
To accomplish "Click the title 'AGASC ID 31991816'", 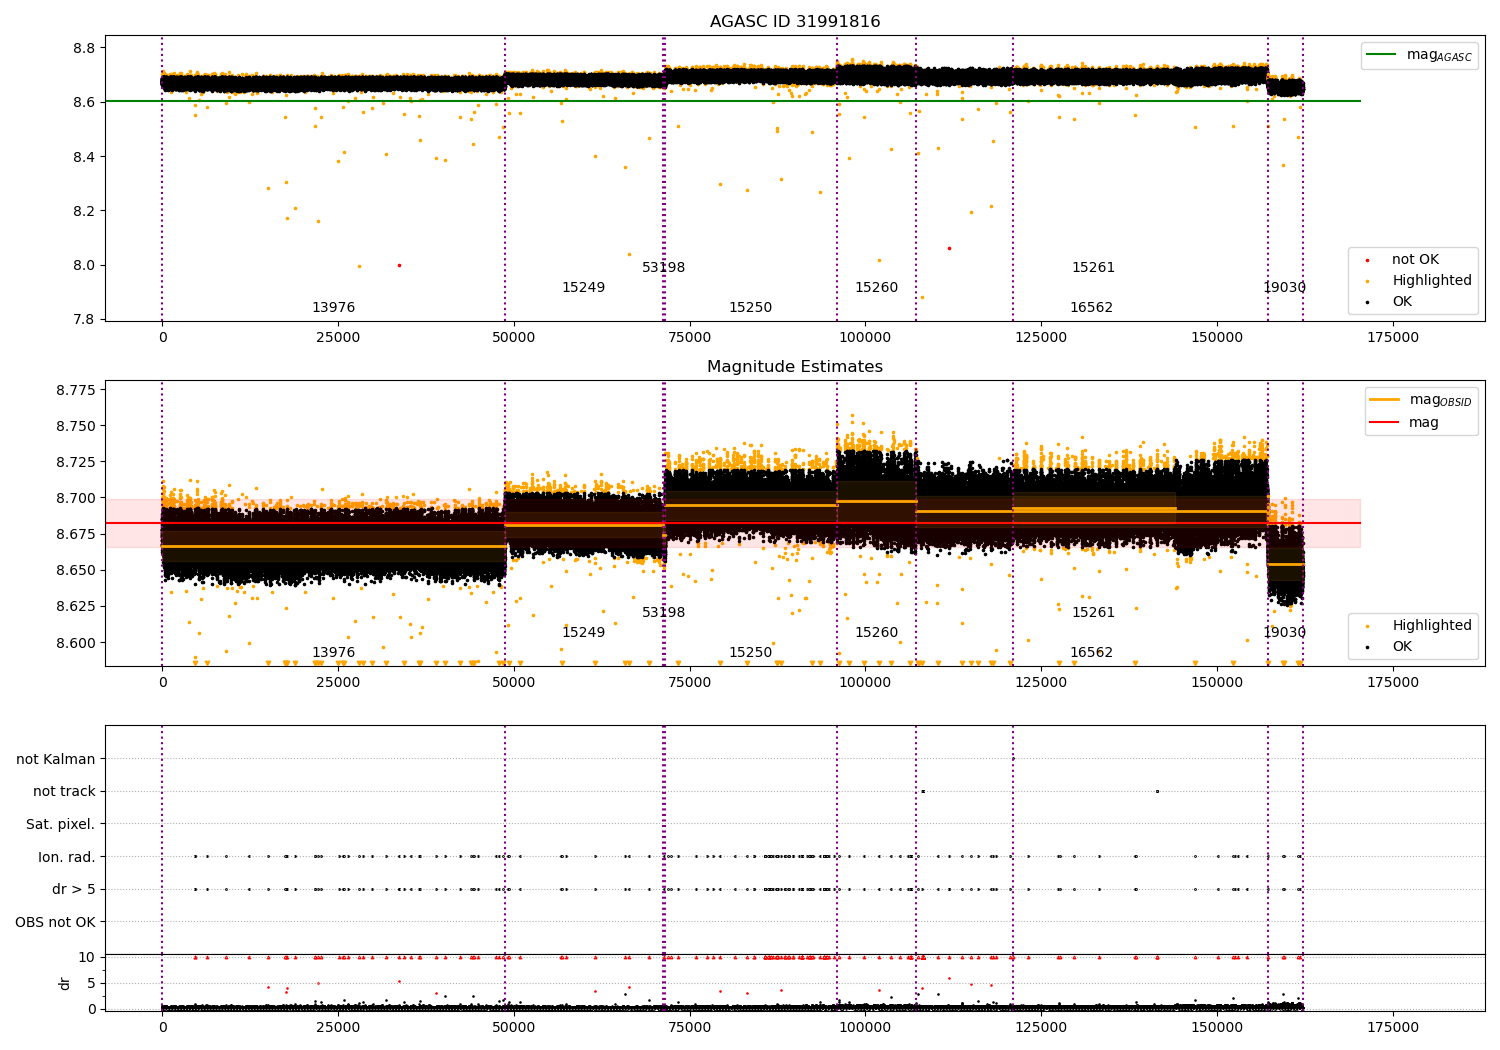I will click(x=795, y=22).
